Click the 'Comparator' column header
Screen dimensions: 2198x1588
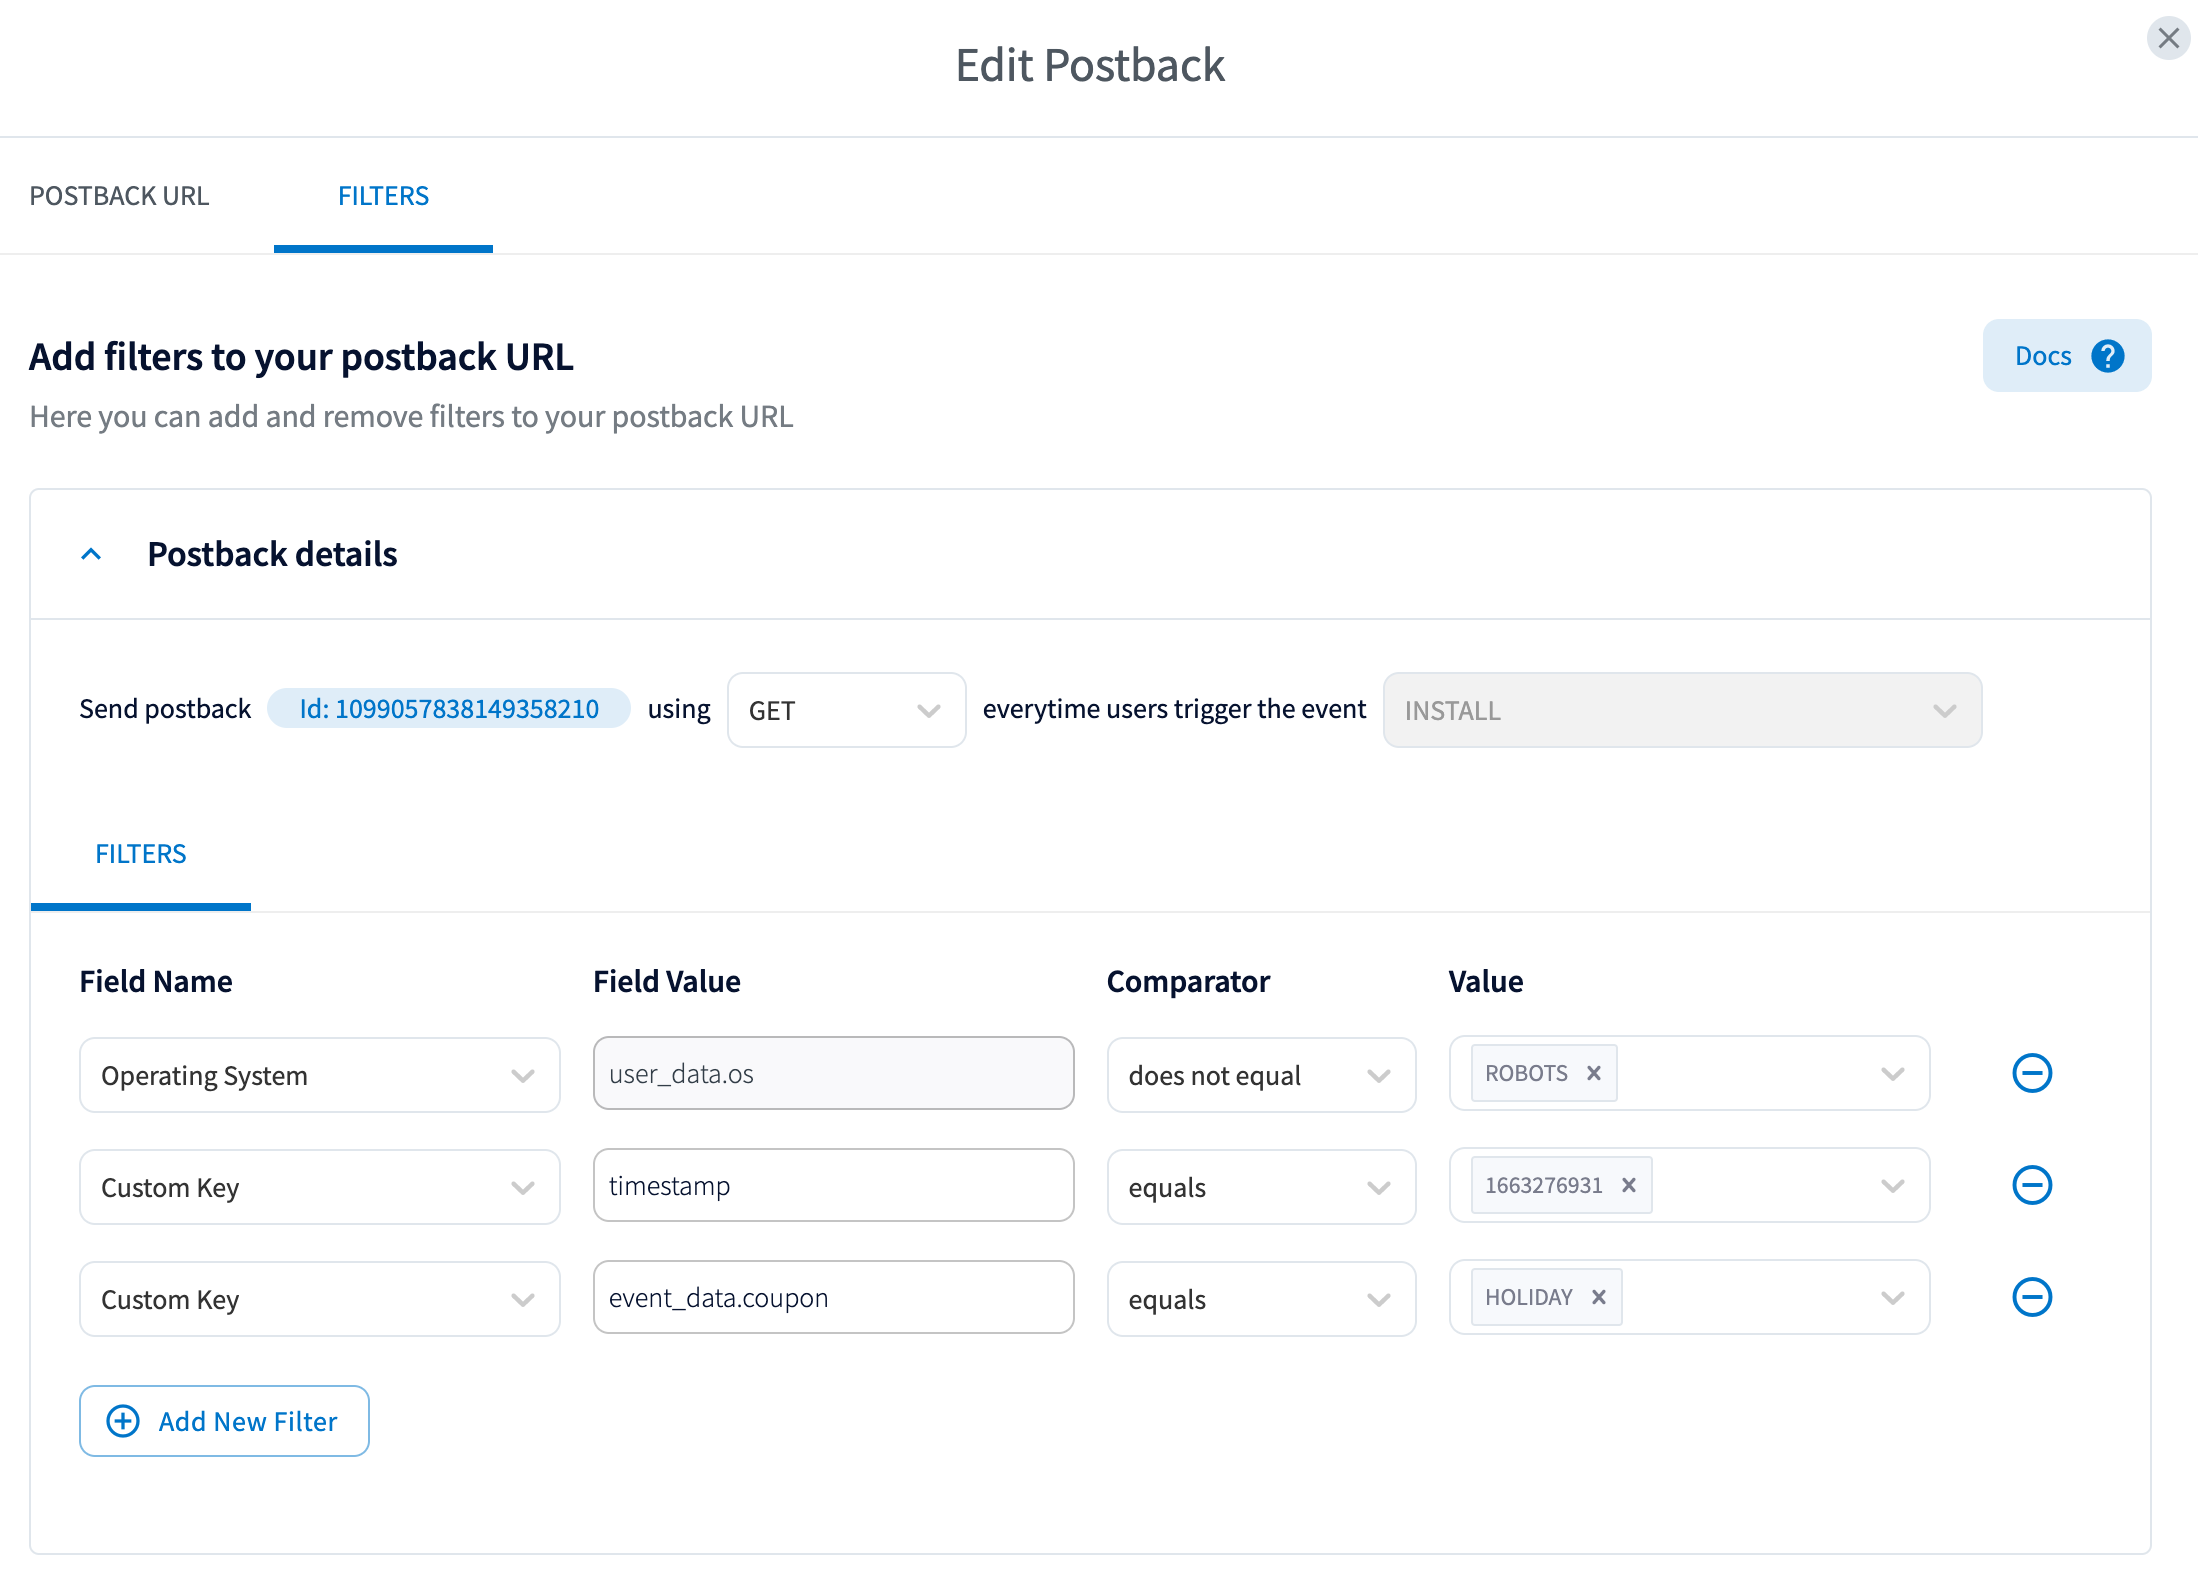1188,981
